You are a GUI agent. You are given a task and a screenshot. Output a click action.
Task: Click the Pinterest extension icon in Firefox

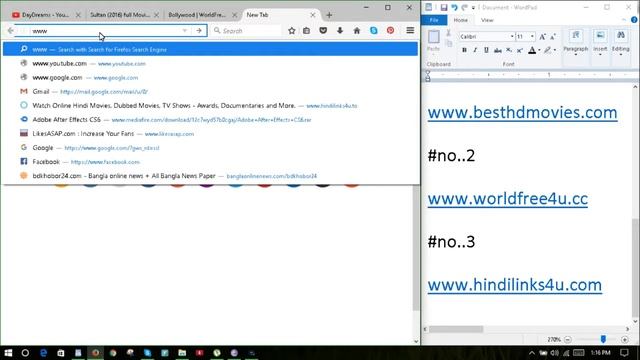[390, 31]
